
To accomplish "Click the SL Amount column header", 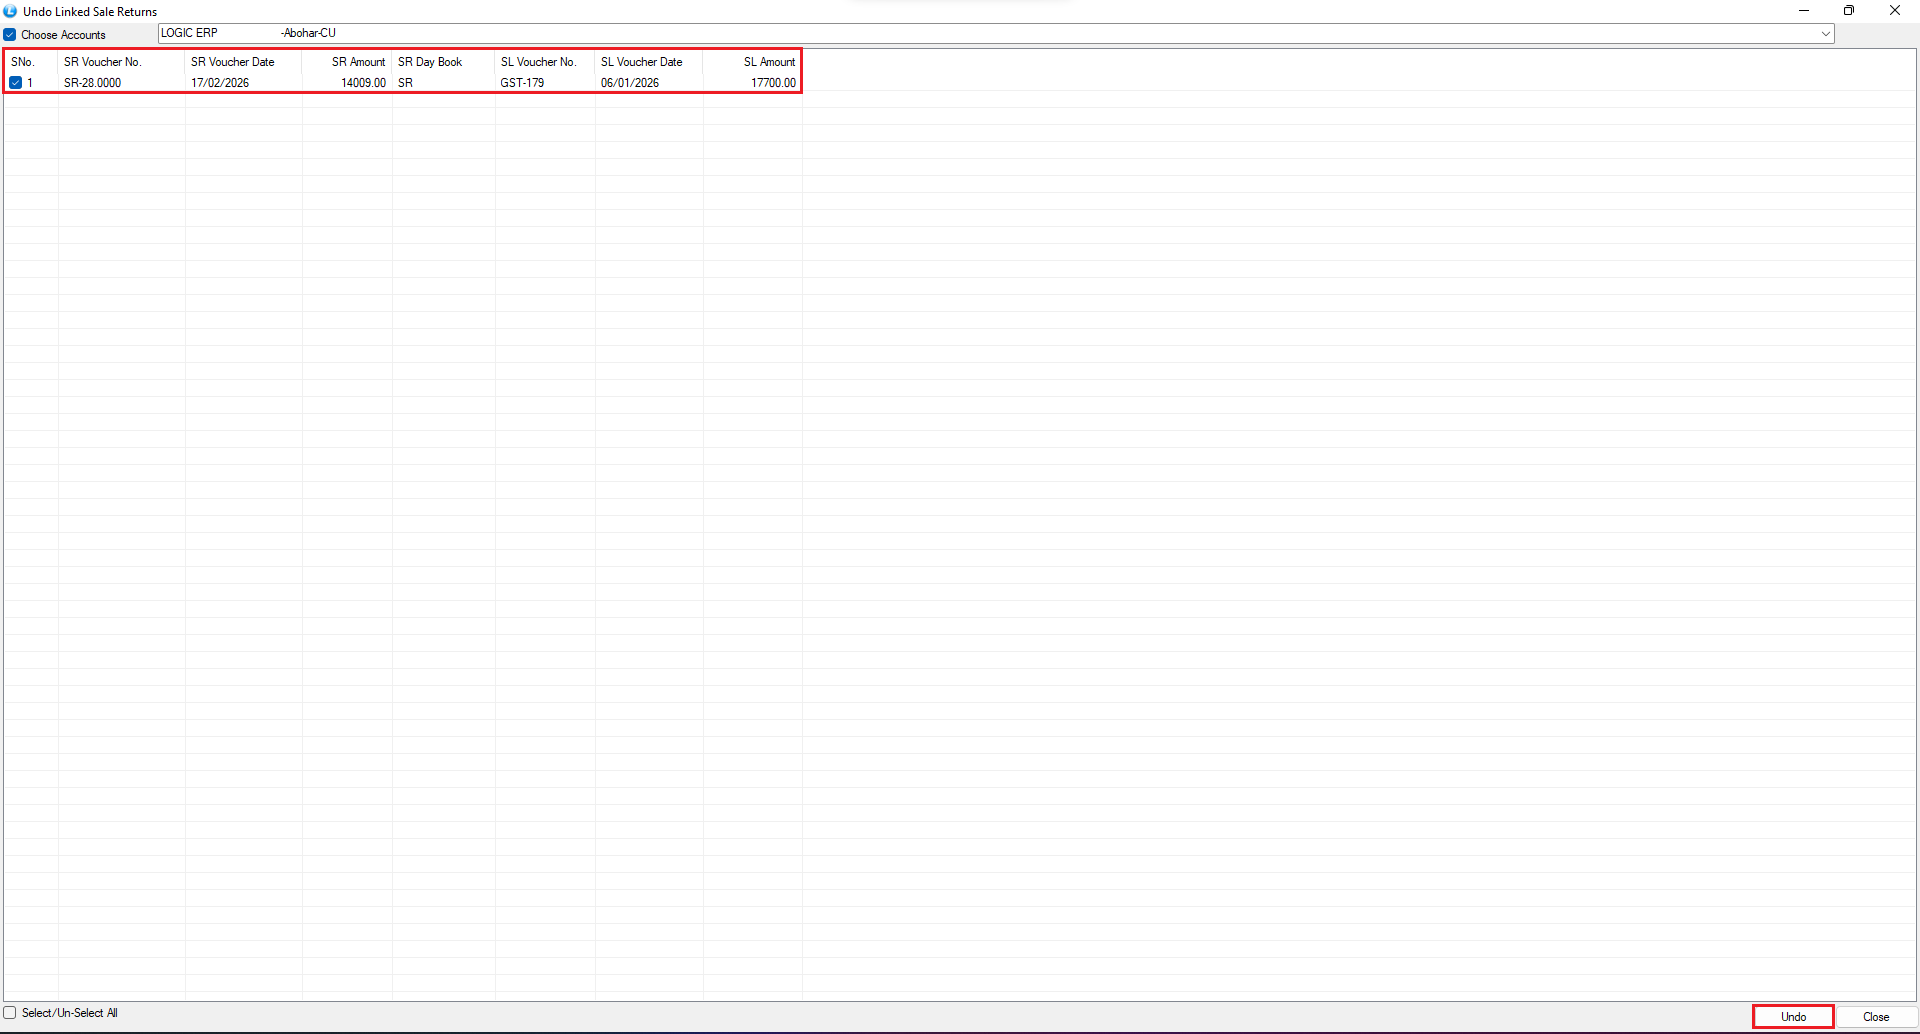I will [x=768, y=62].
